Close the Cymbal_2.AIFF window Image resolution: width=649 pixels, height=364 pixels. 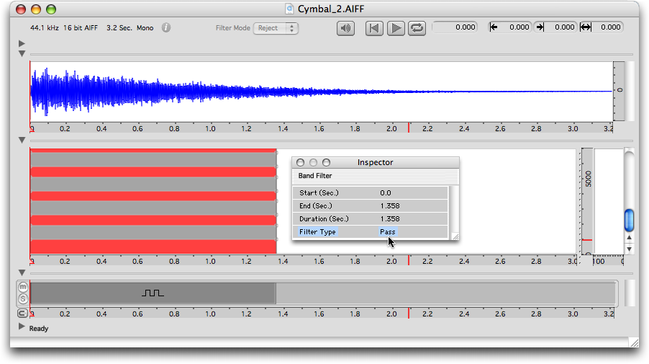click(x=21, y=9)
